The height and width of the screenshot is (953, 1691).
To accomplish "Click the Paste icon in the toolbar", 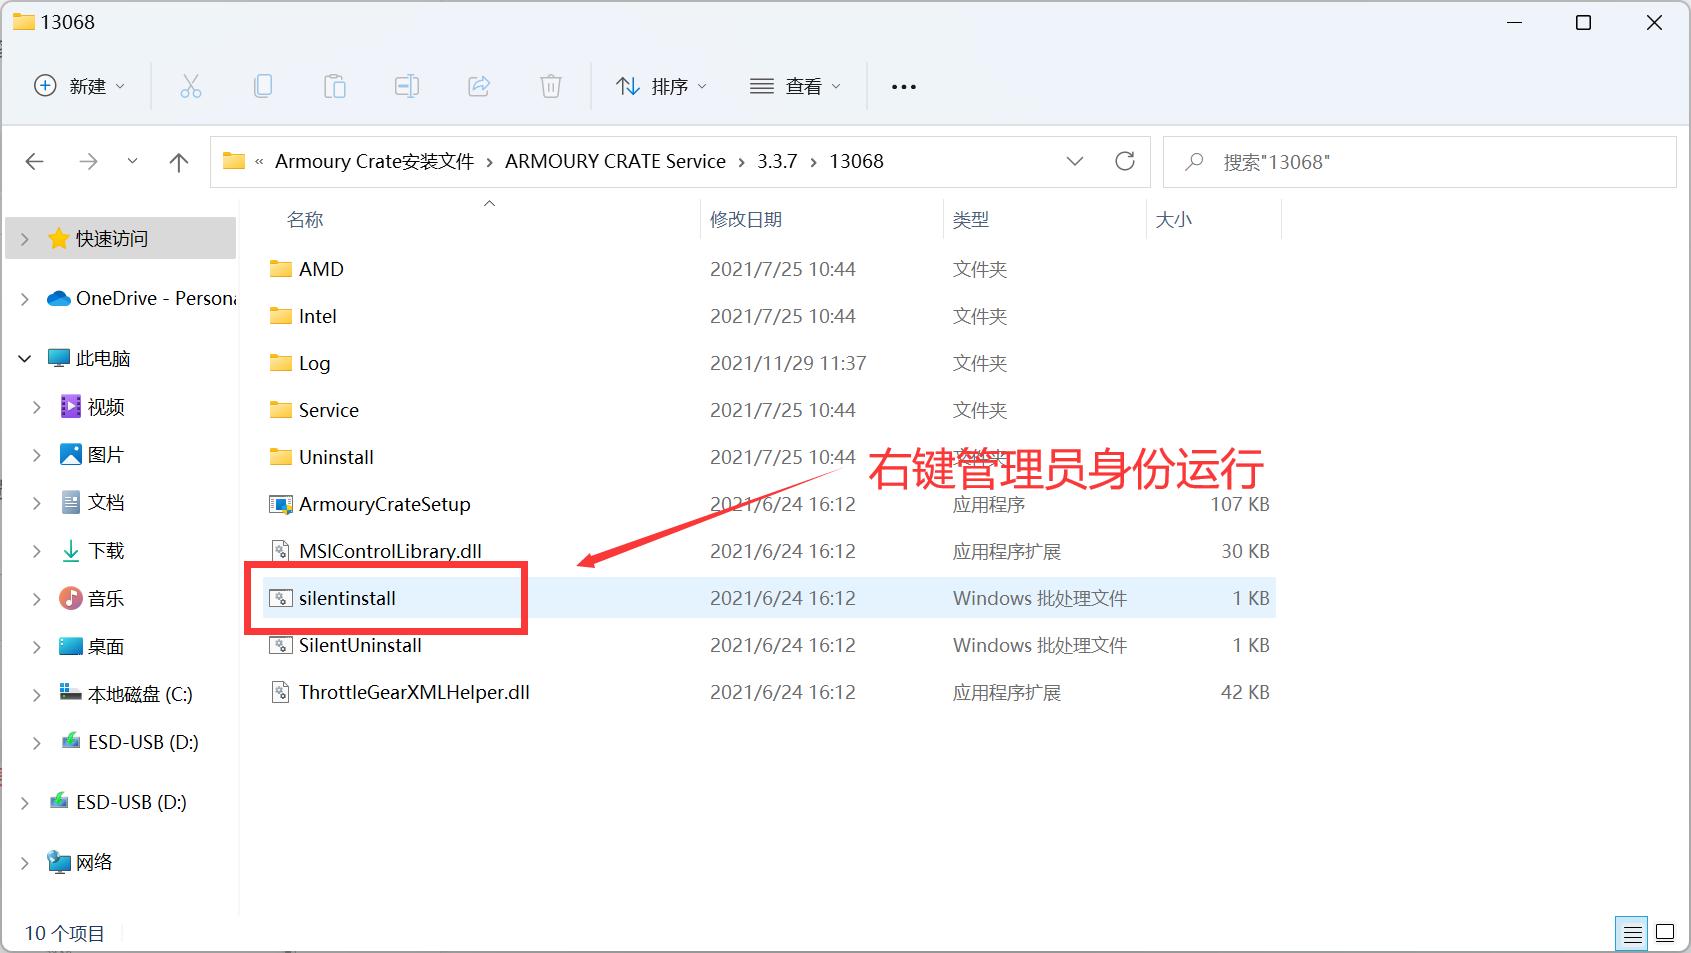I will click(335, 86).
